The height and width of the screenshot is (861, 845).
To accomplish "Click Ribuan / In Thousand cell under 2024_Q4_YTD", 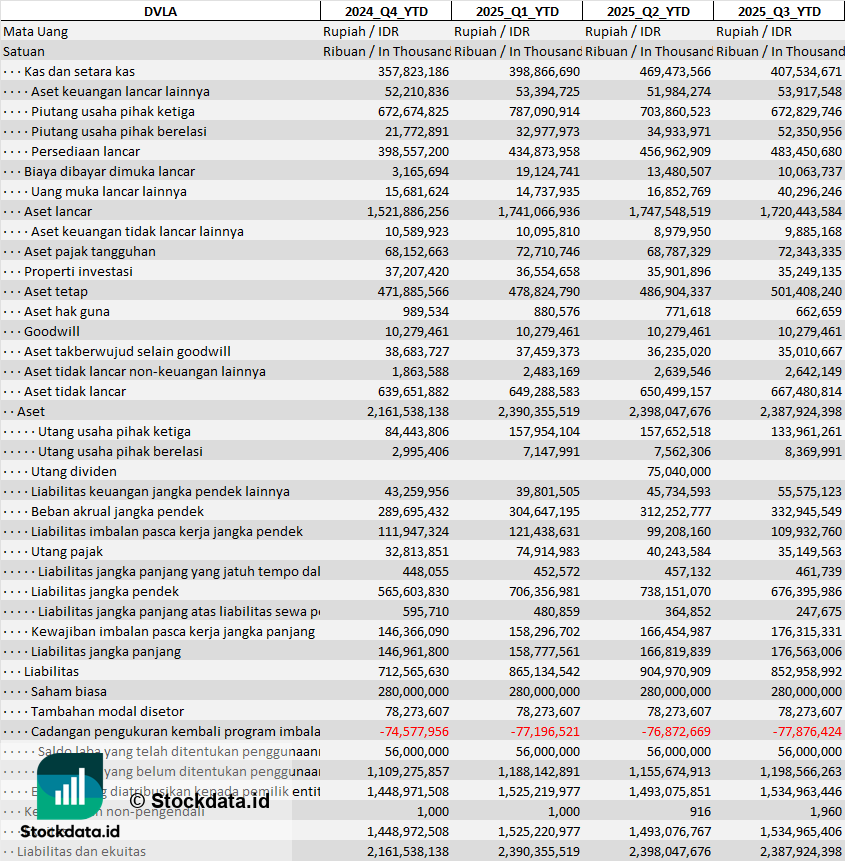I will (387, 52).
